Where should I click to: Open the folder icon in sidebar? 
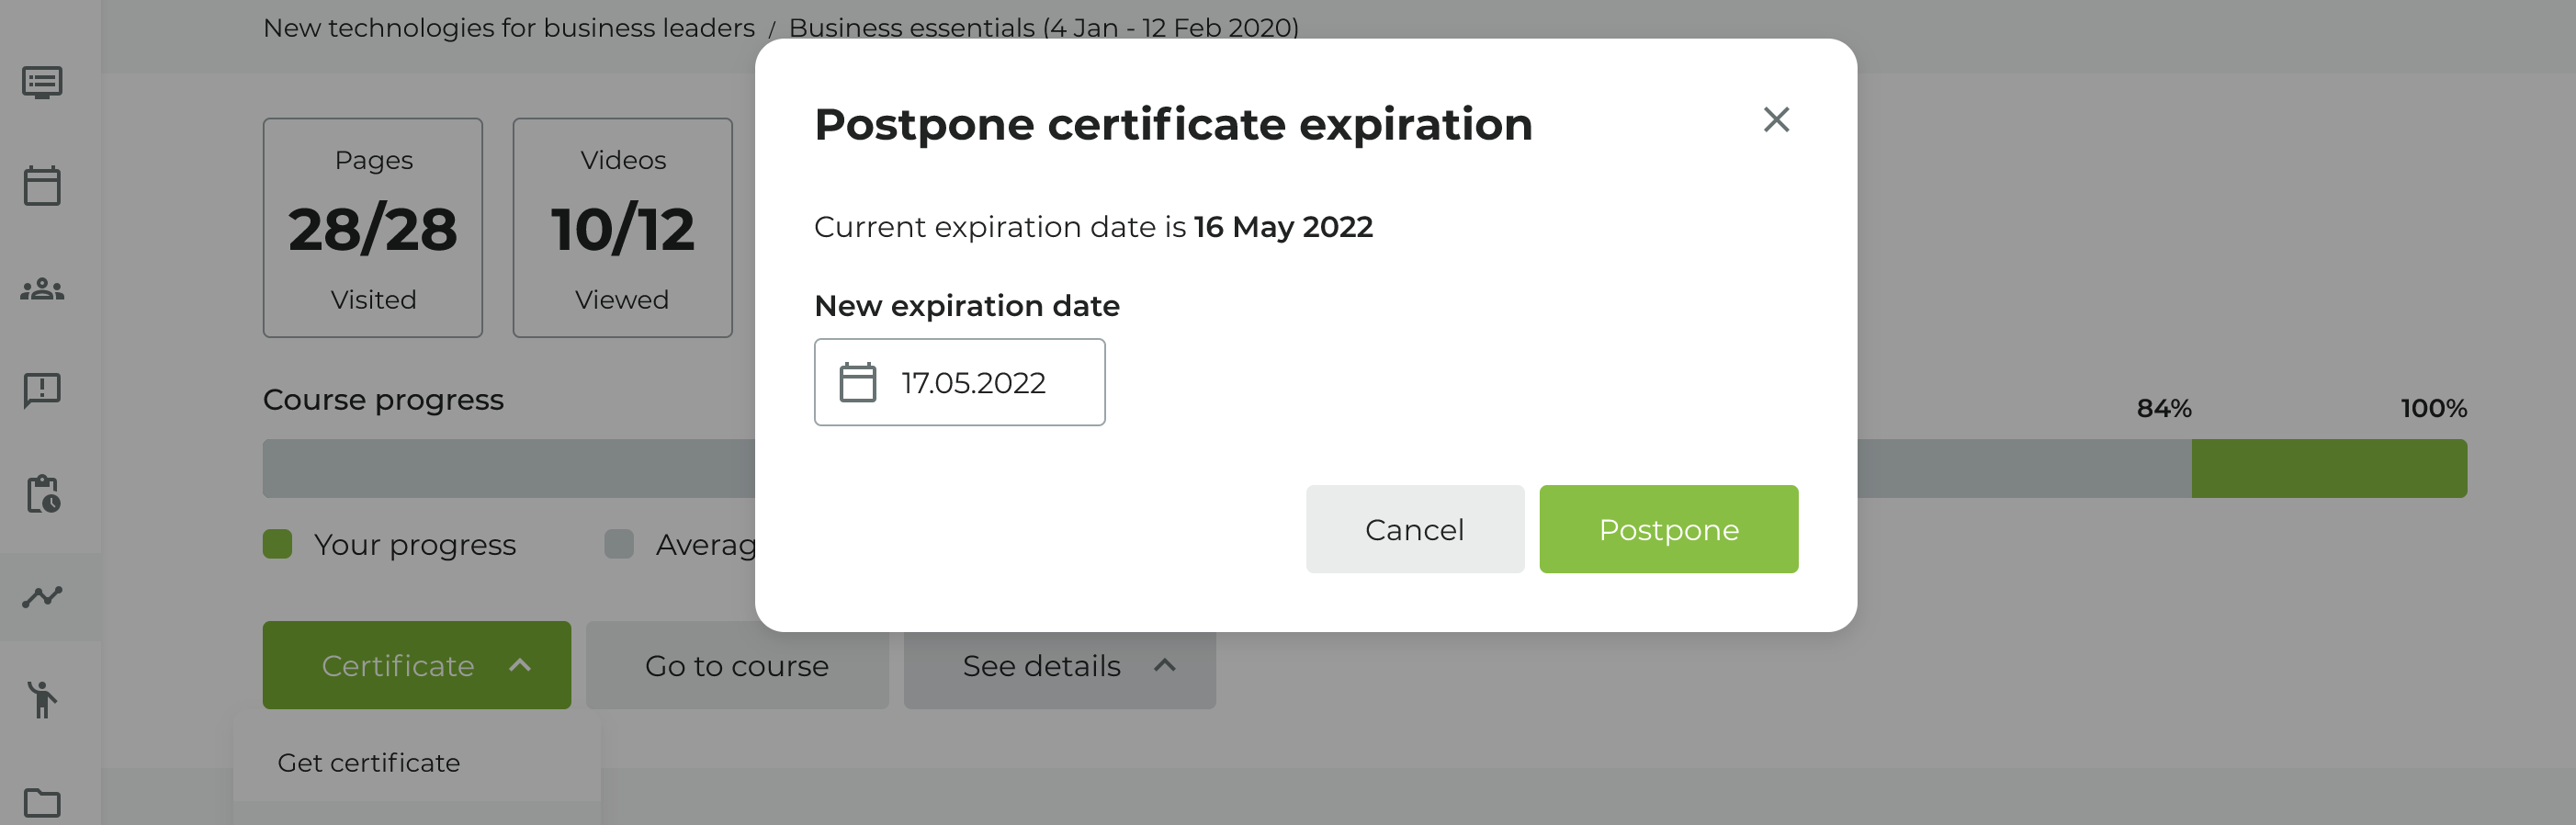42,802
